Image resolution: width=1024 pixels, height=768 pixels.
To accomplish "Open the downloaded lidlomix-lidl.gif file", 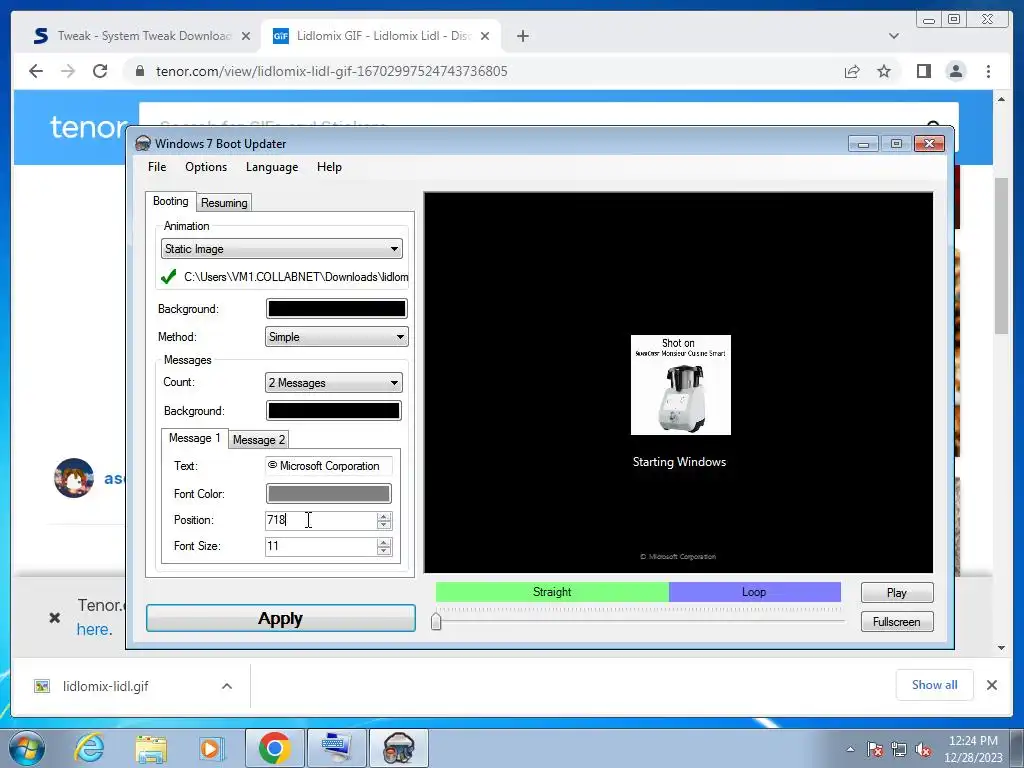I will (105, 686).
